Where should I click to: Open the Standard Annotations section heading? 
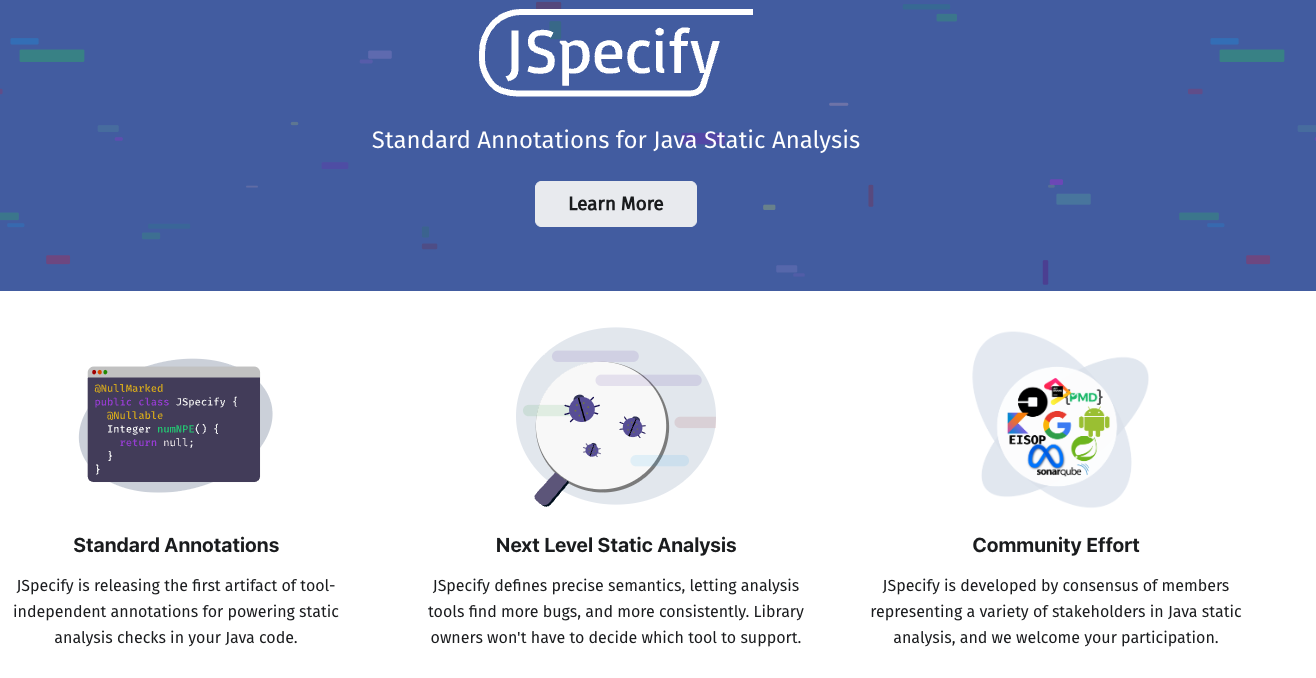coord(176,545)
